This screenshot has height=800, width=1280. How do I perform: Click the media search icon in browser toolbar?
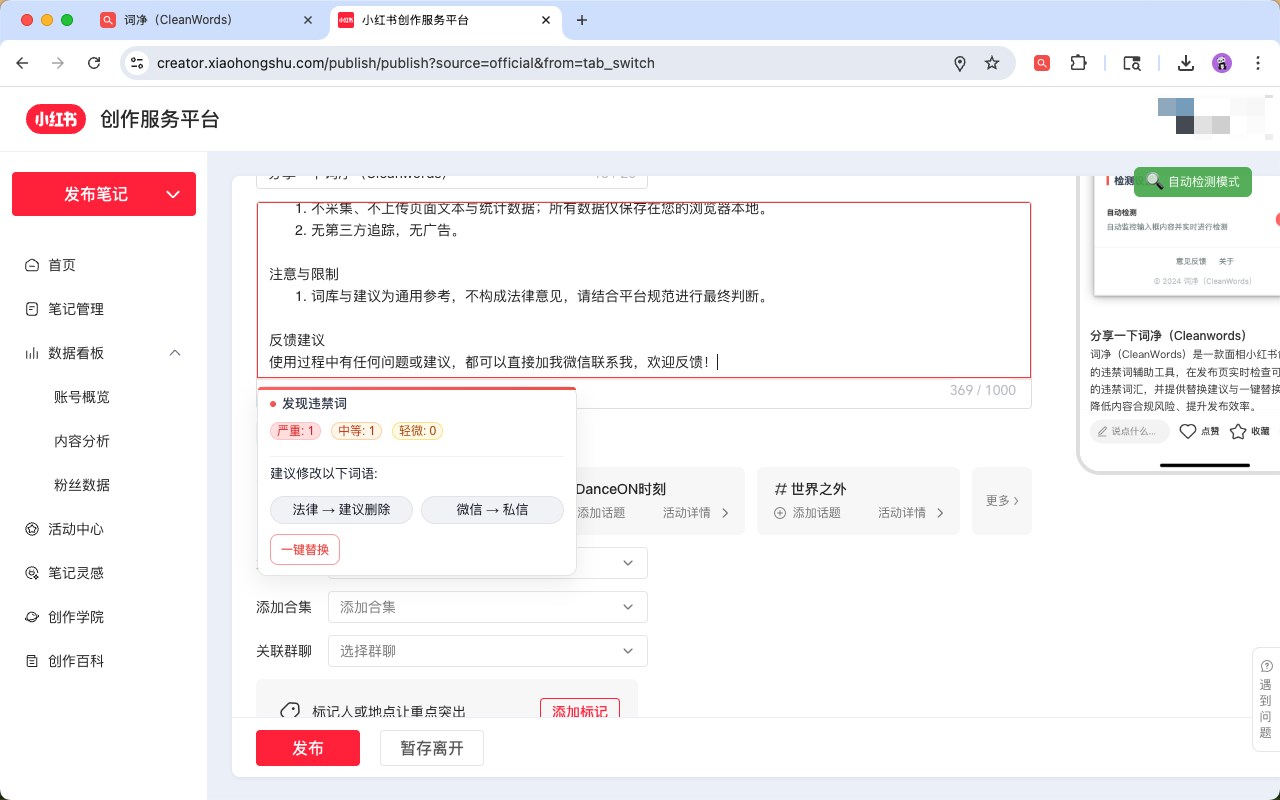click(1132, 63)
